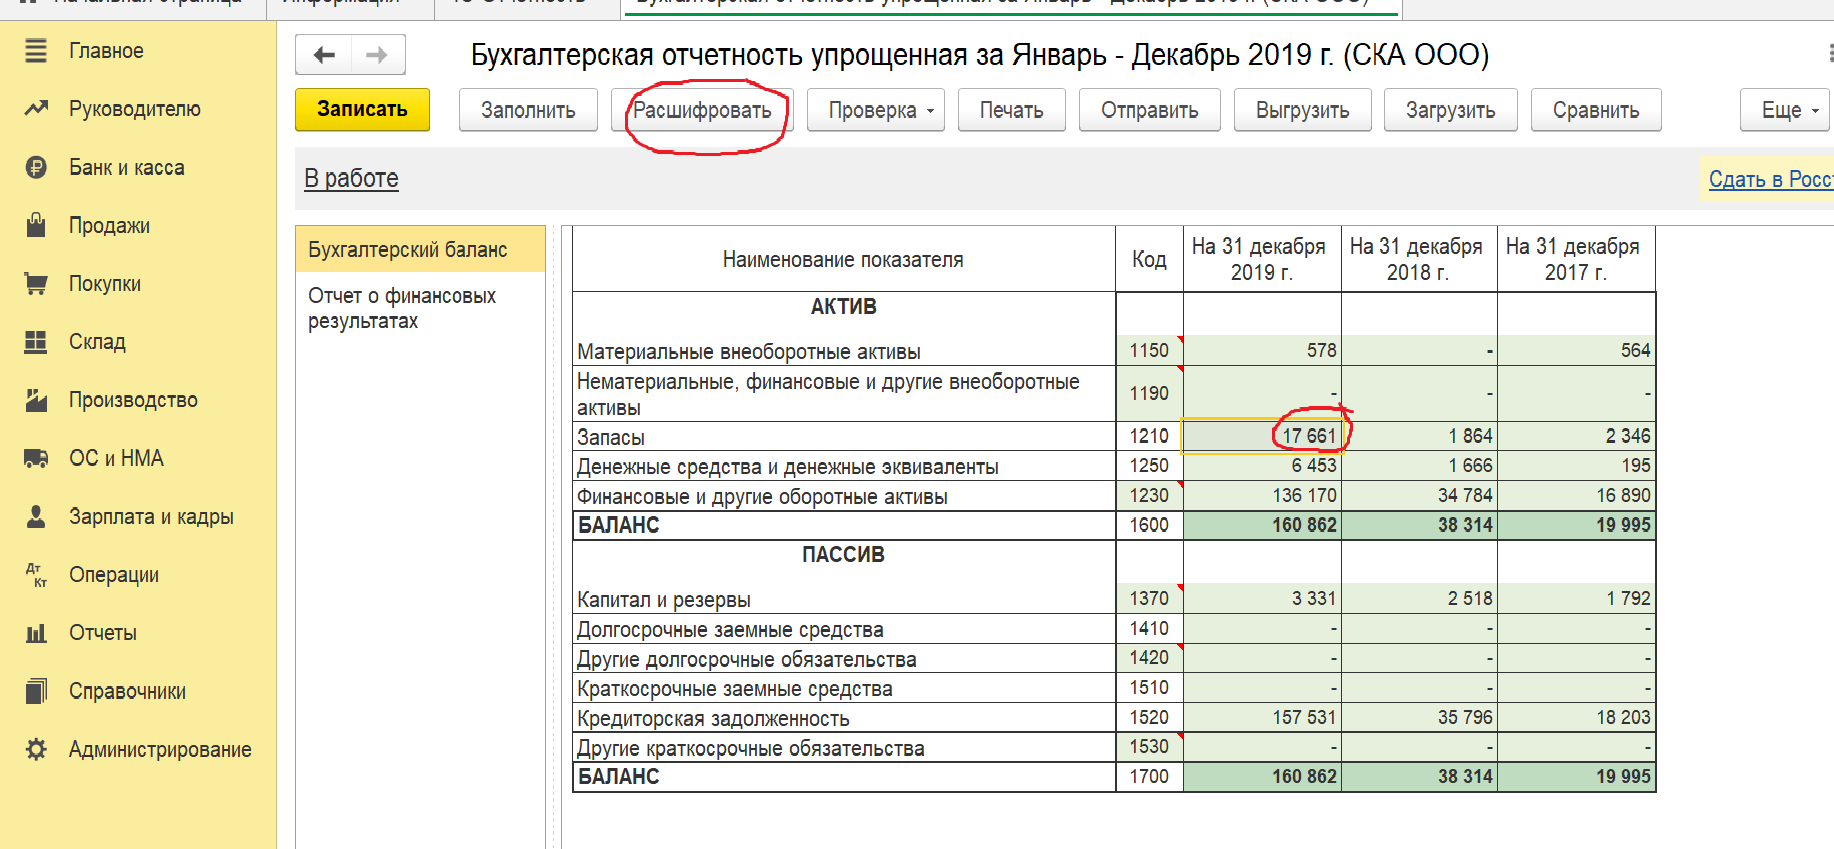This screenshot has width=1834, height=849.
Task: Click the Печать button
Action: point(1011,110)
